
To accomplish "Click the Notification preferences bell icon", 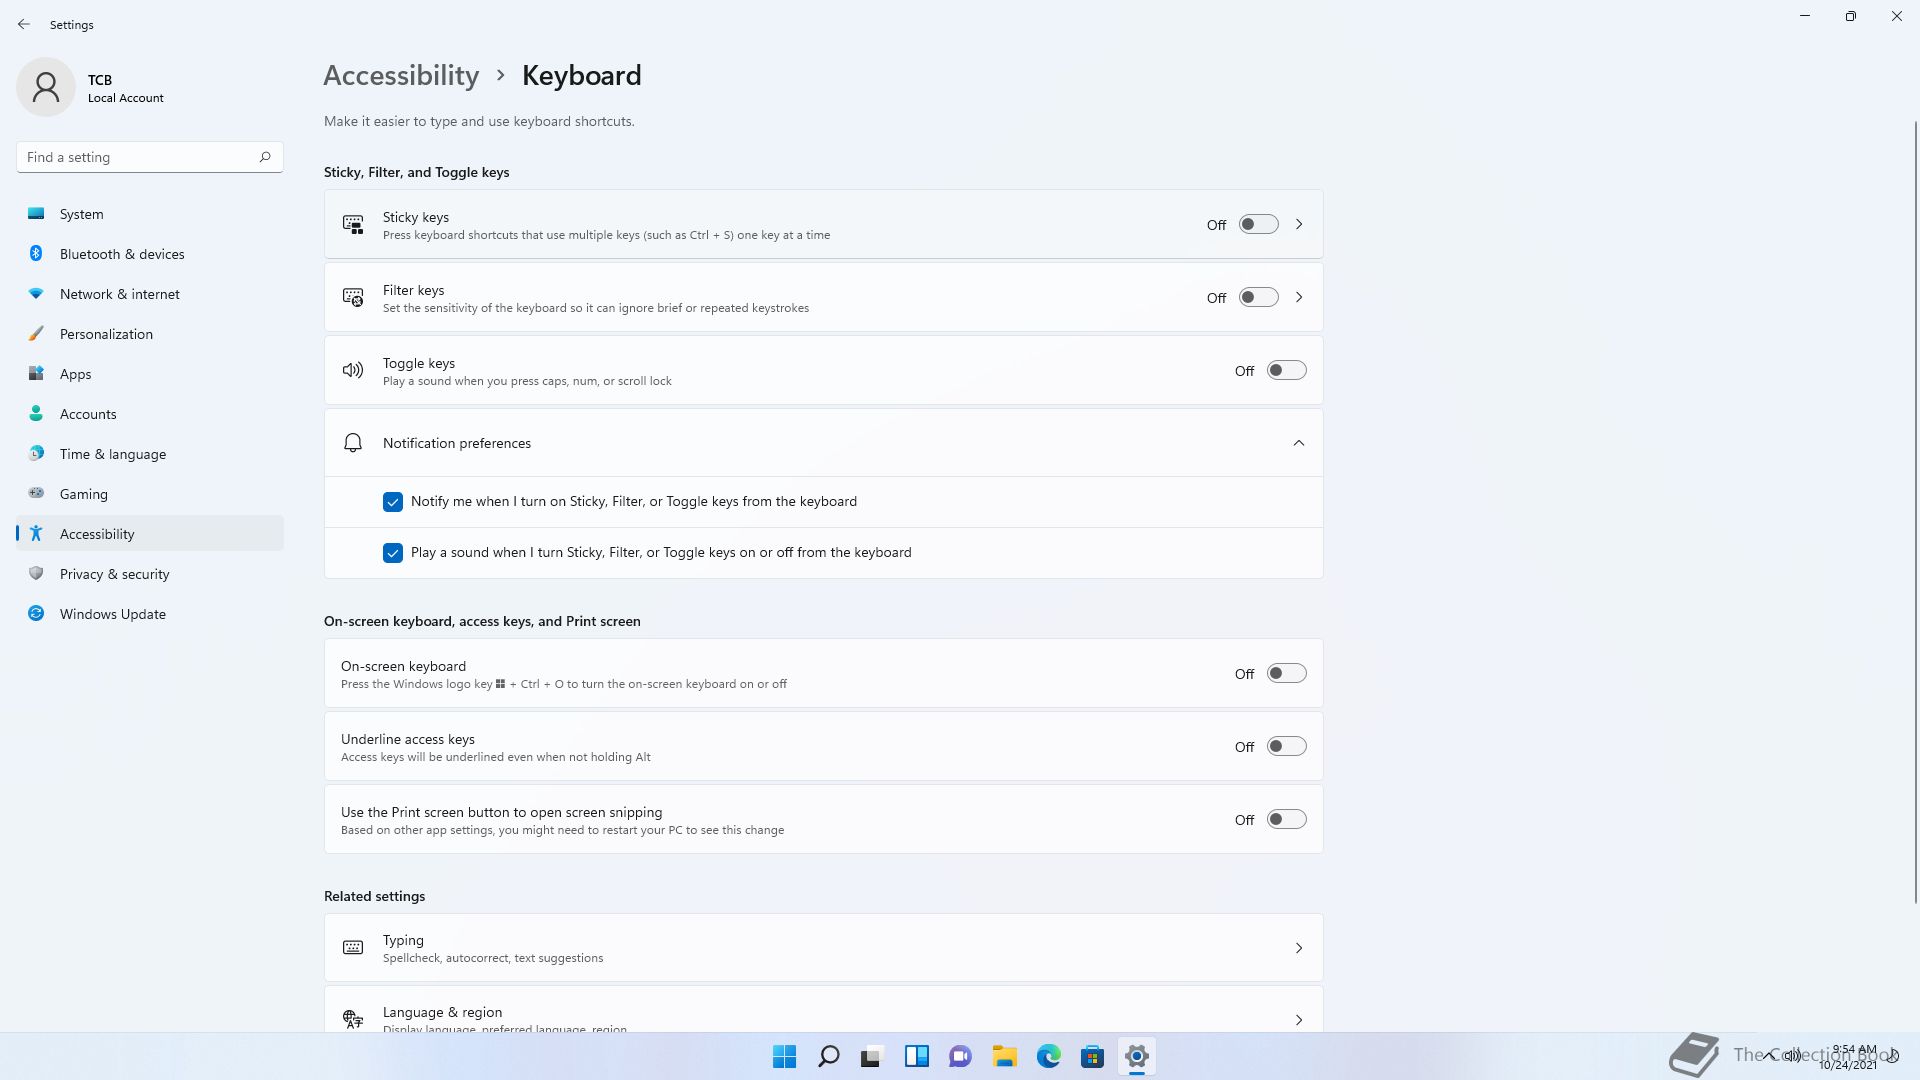I will 353,443.
